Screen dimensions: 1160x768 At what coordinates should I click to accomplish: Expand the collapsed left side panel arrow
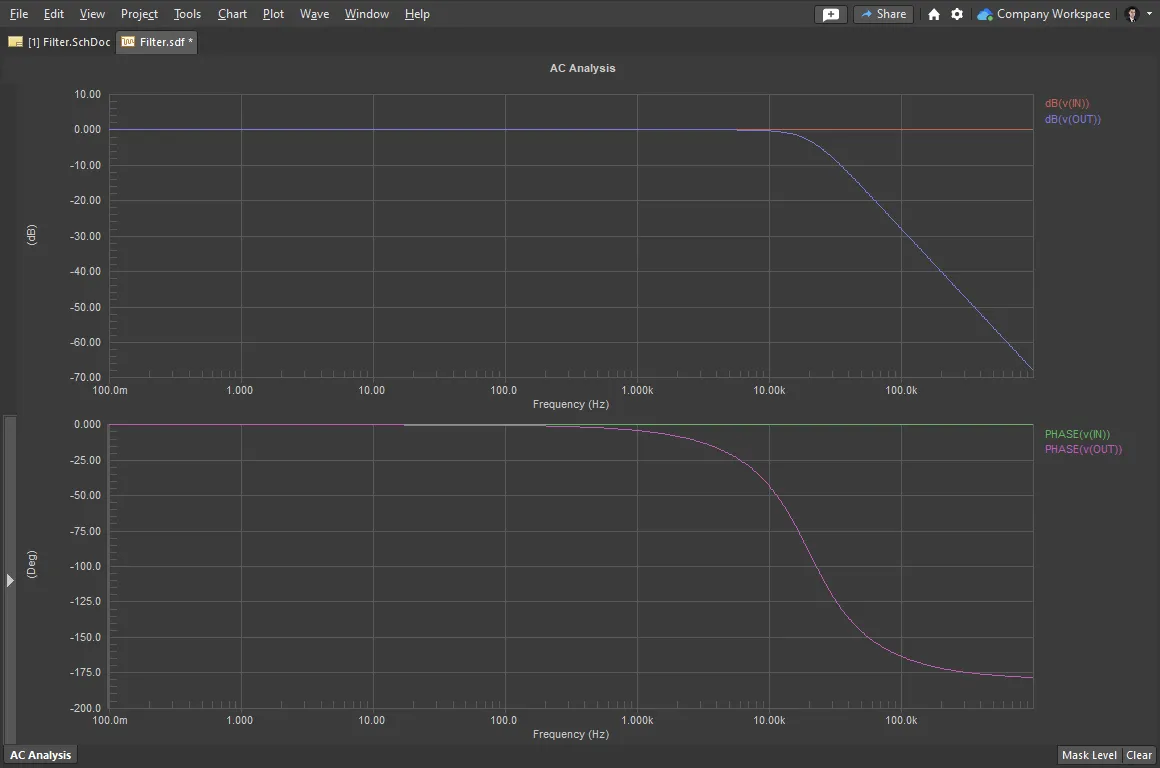10,580
